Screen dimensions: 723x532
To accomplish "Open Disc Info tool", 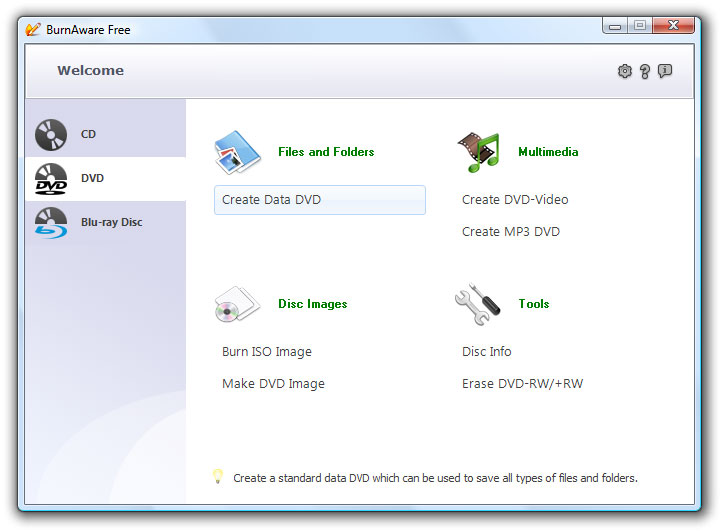I will point(486,352).
